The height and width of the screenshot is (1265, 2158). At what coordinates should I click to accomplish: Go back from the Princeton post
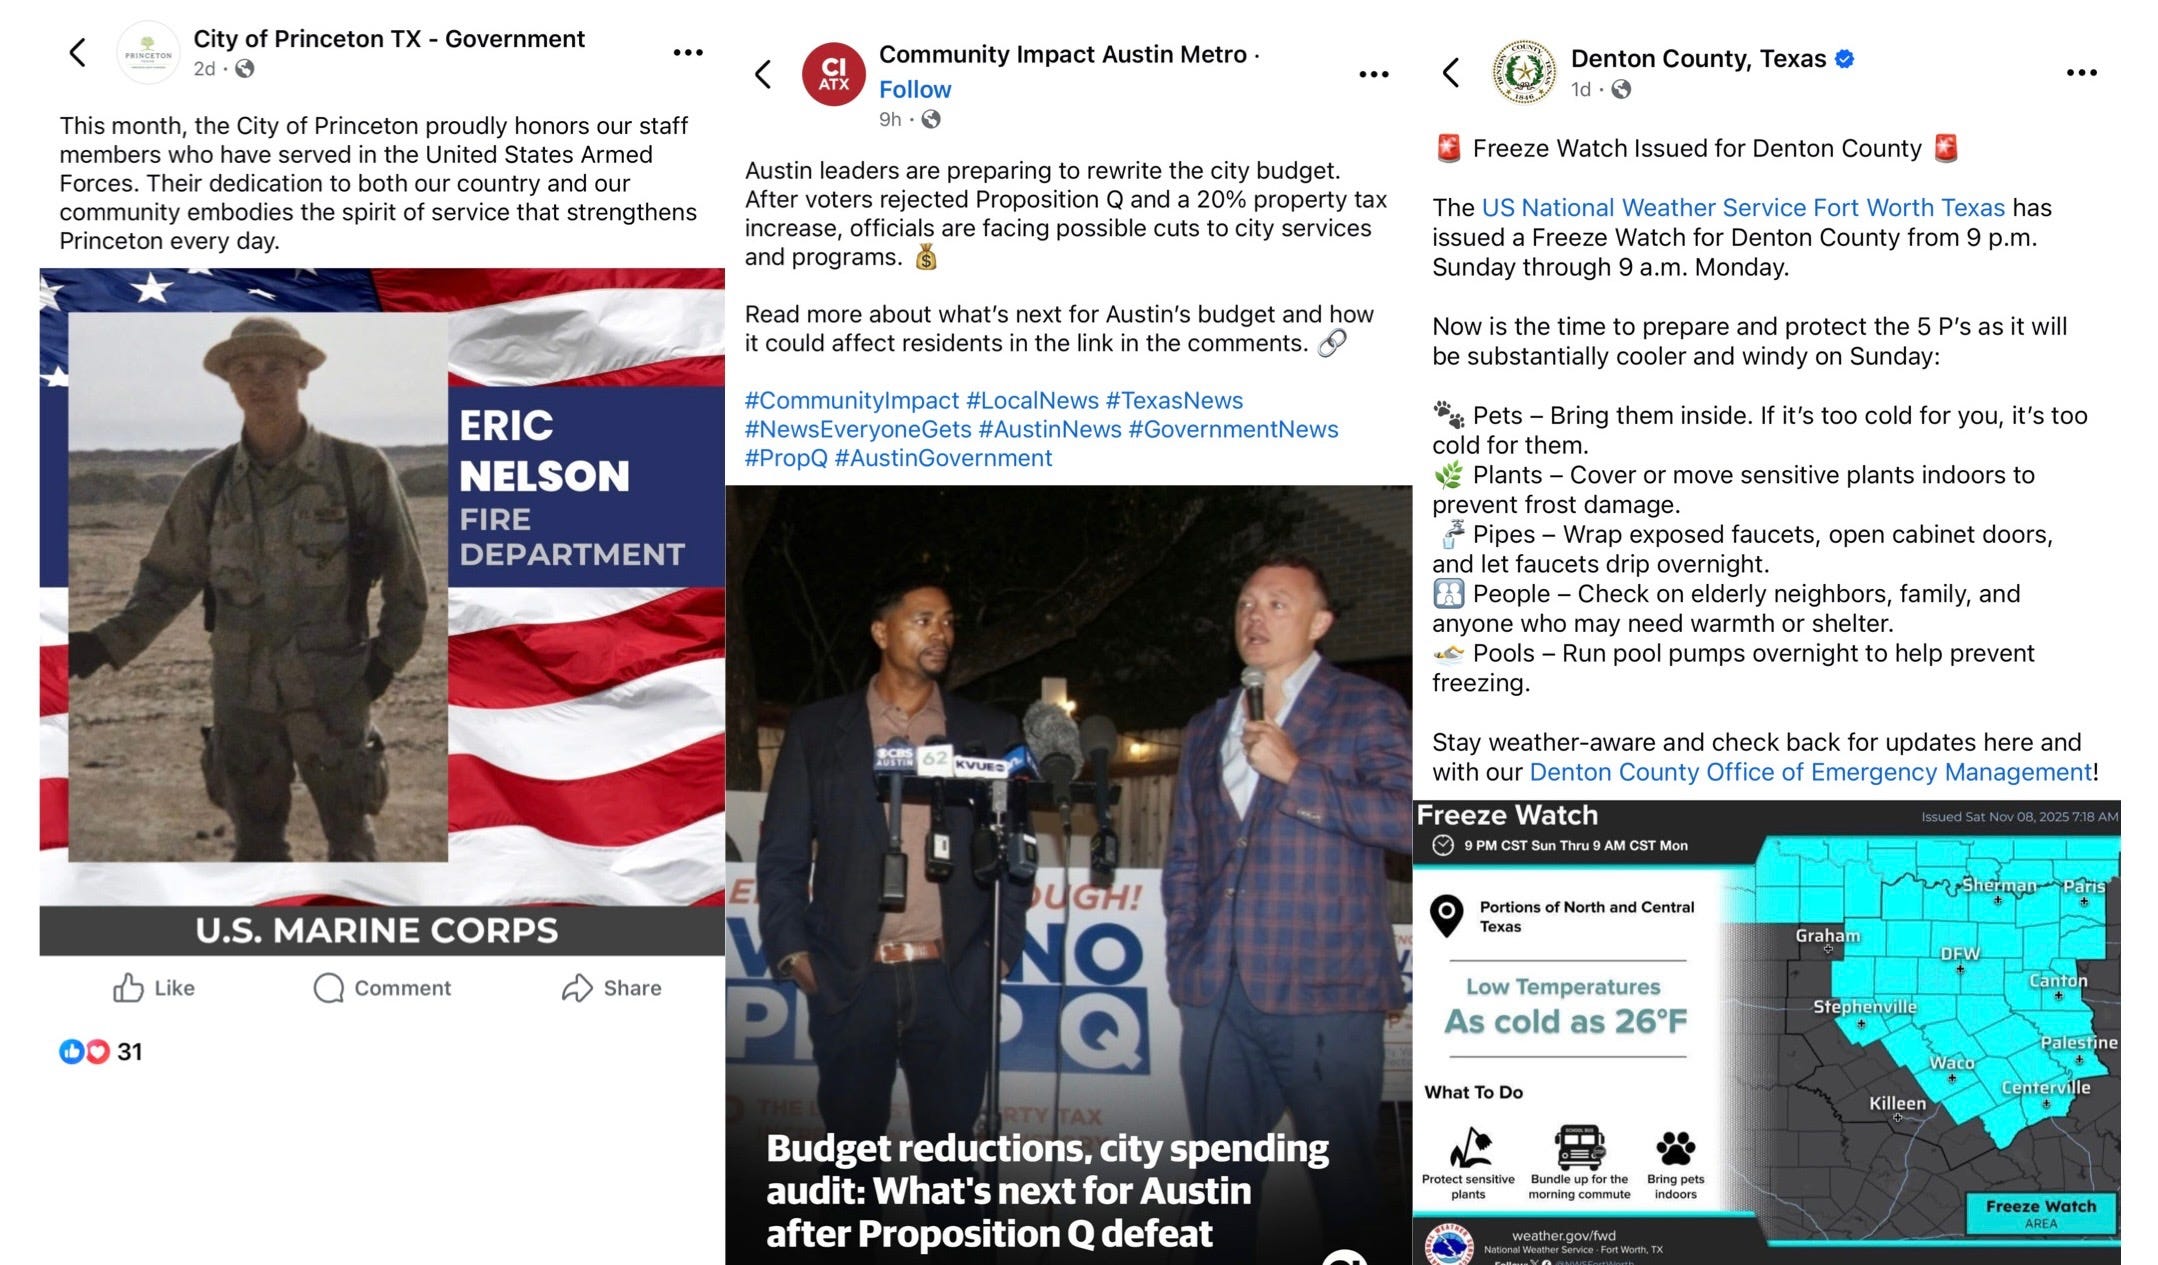click(x=78, y=53)
